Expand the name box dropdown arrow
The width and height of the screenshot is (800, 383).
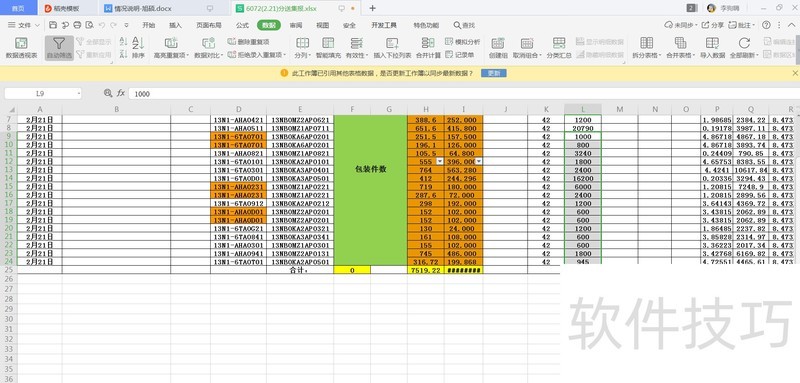(79, 94)
